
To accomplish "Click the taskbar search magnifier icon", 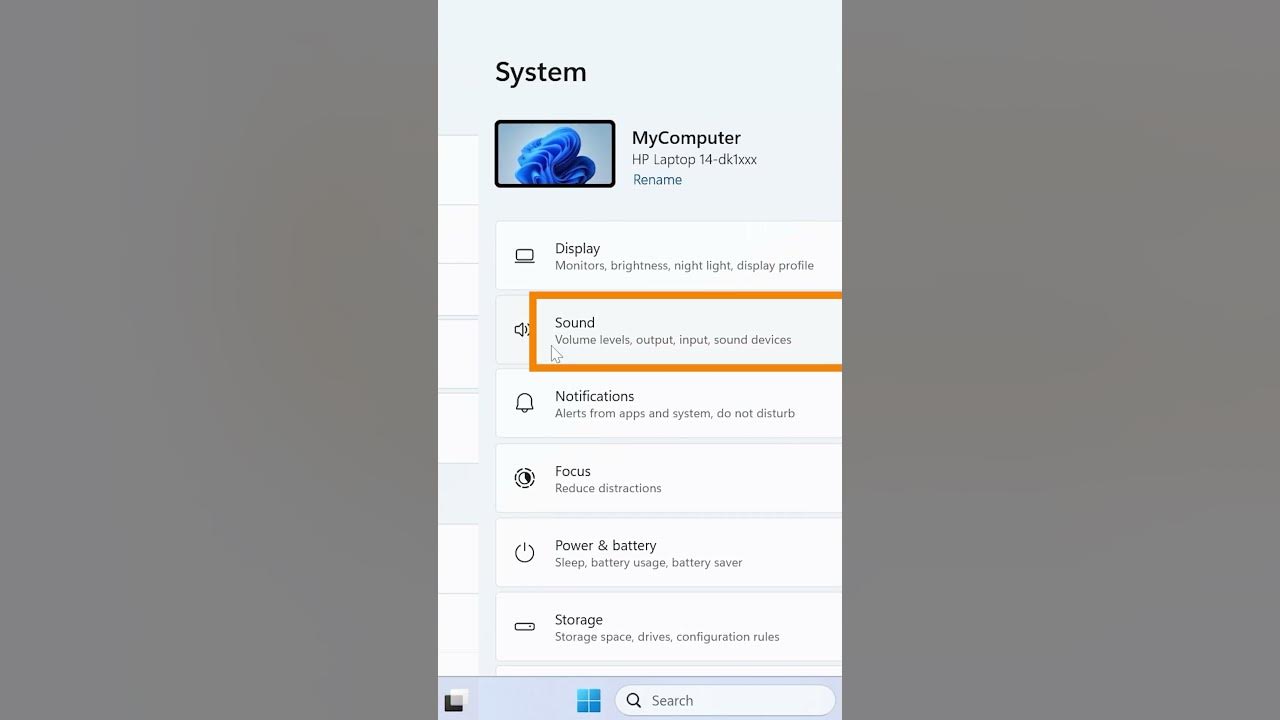I will (634, 701).
